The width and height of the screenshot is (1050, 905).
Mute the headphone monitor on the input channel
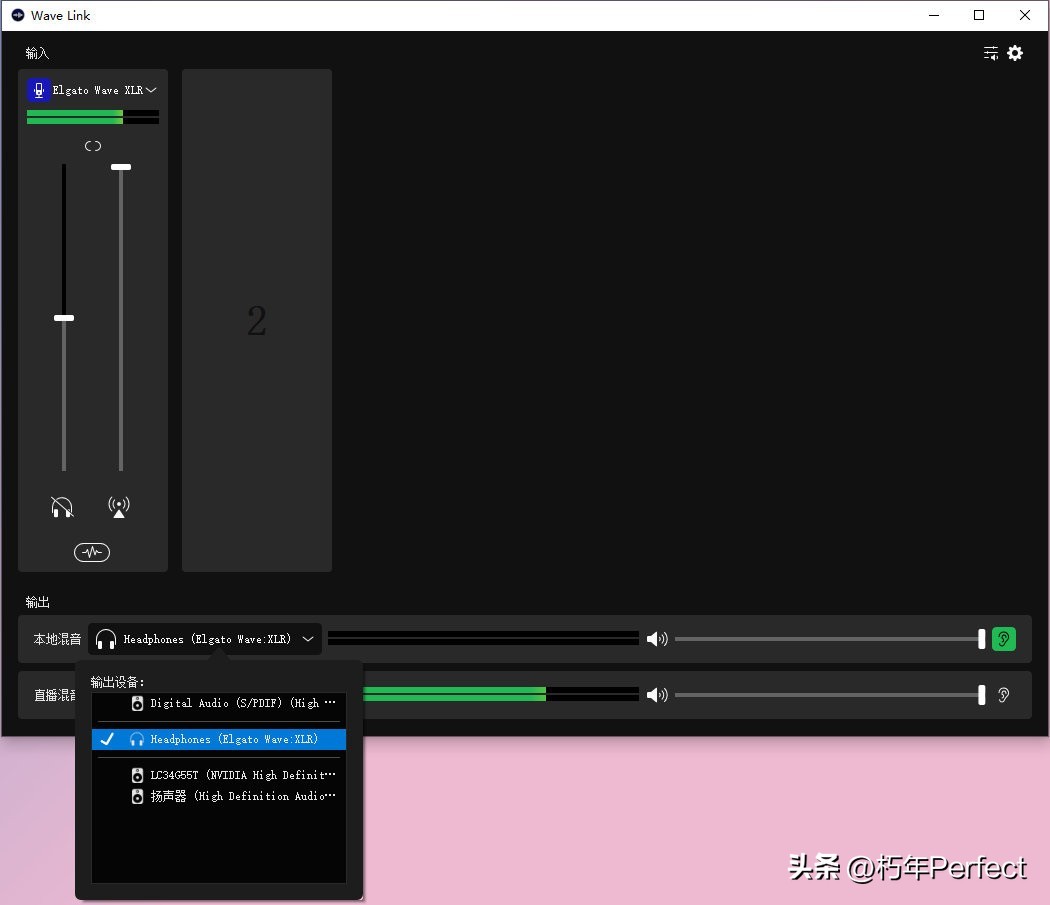pyautogui.click(x=62, y=507)
